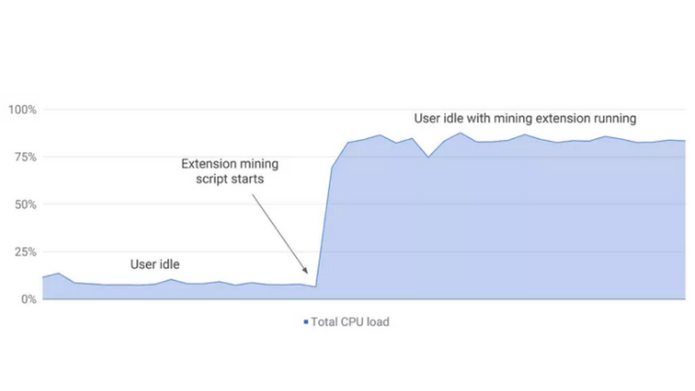Click the User idle with mining extension running label
This screenshot has width=695, height=391.
coord(525,118)
